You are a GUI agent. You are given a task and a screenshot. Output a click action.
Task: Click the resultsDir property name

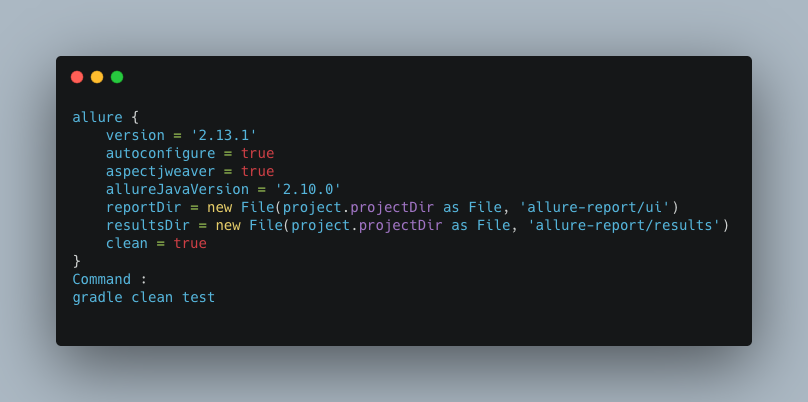point(147,226)
